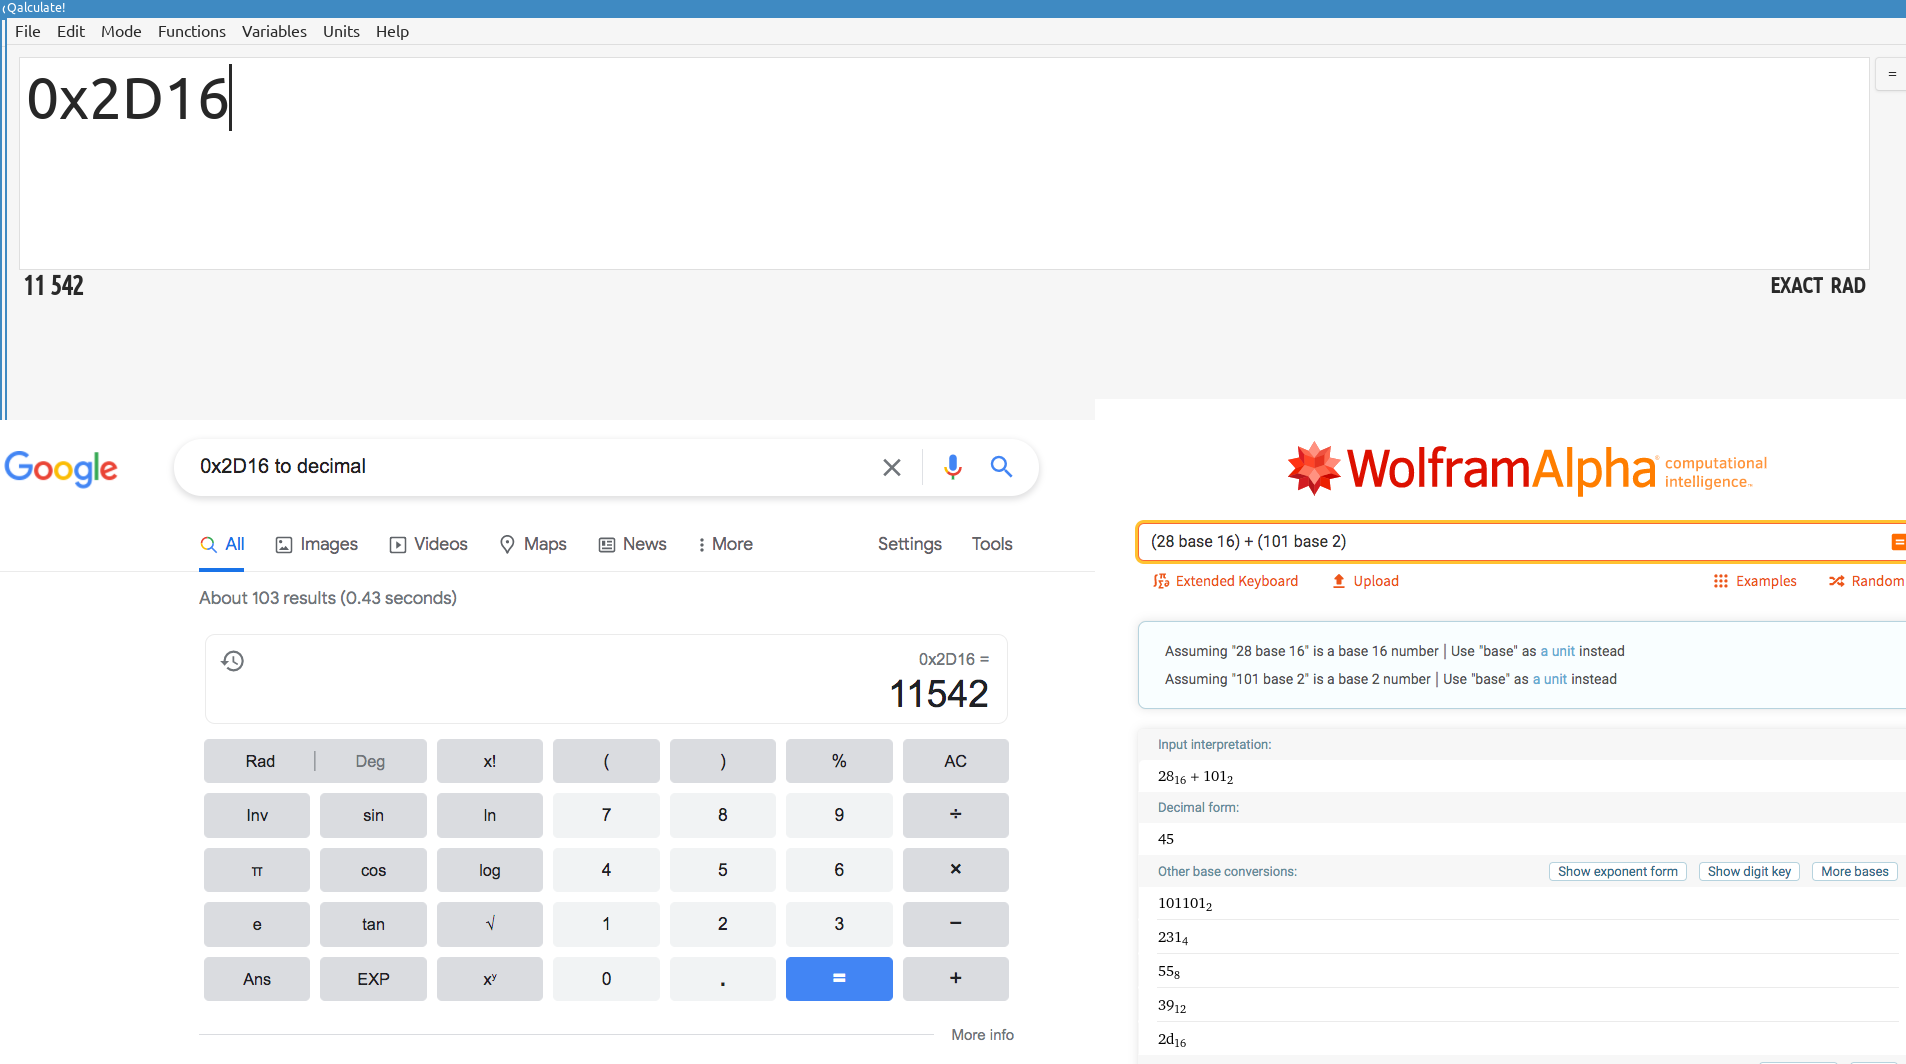This screenshot has height=1064, width=1906.
Task: Open the Google Tools dropdown
Action: coord(991,544)
